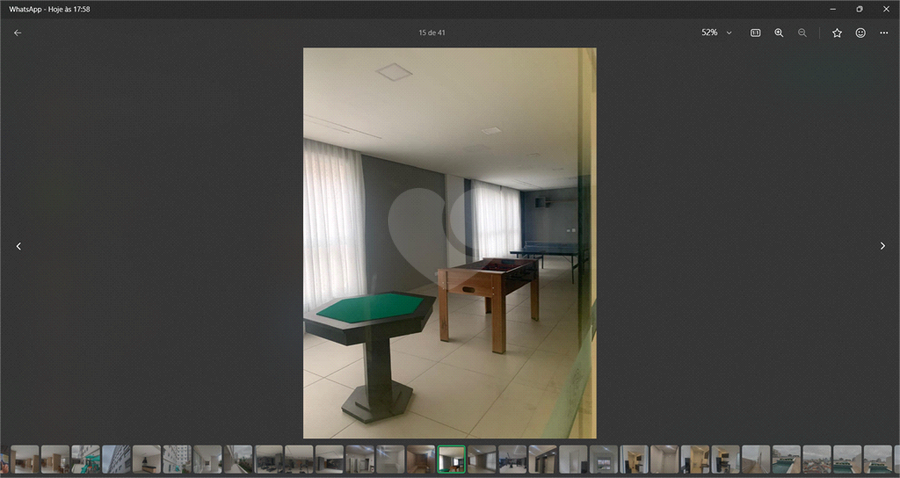Click the game room photo in viewer

[x=449, y=243]
